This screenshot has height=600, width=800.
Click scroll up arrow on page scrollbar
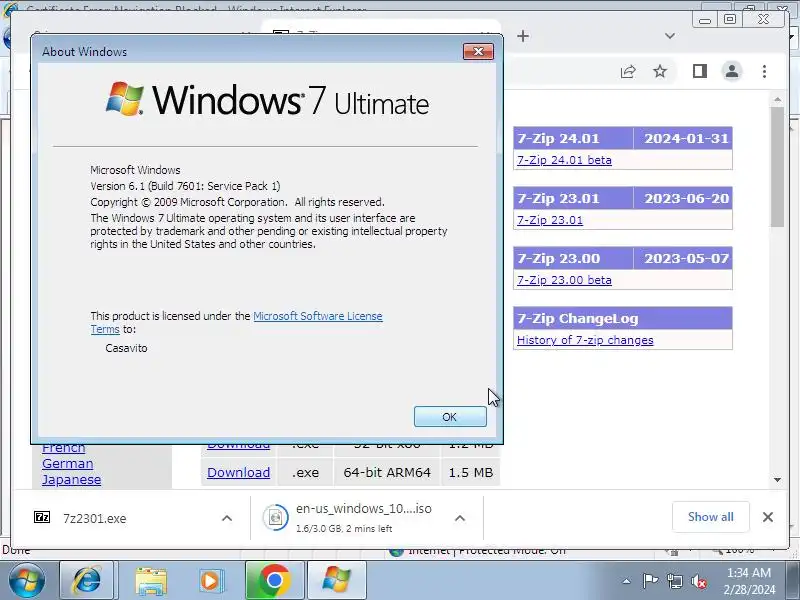[778, 99]
